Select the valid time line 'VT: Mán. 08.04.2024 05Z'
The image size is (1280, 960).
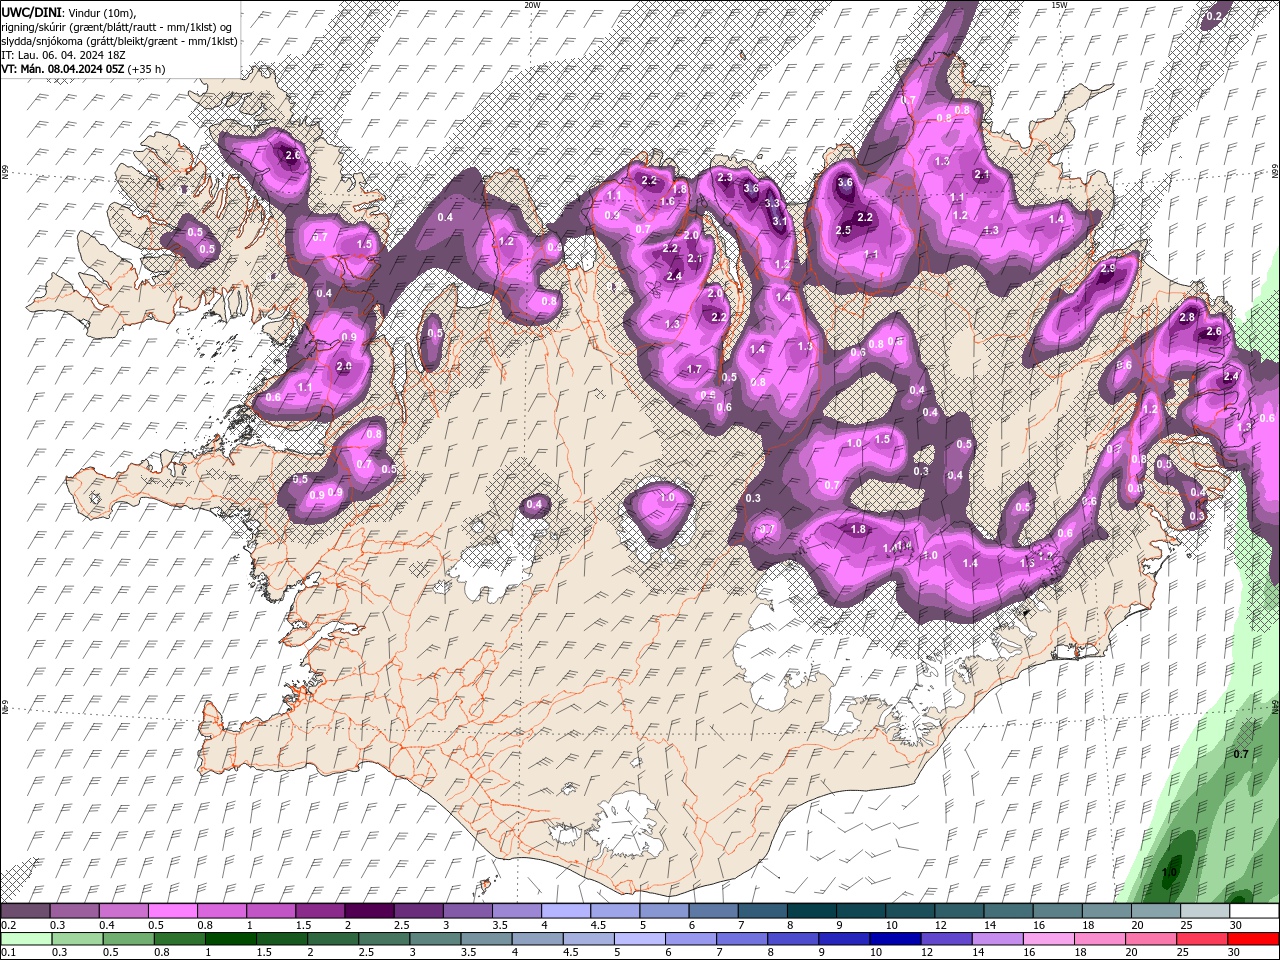point(63,69)
